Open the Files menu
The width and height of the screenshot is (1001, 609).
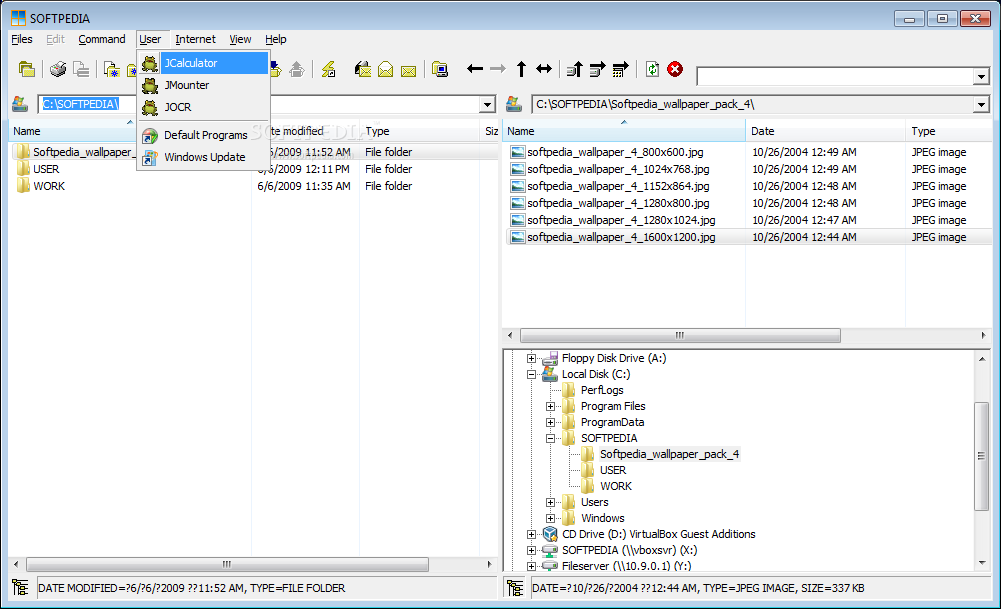coord(22,39)
